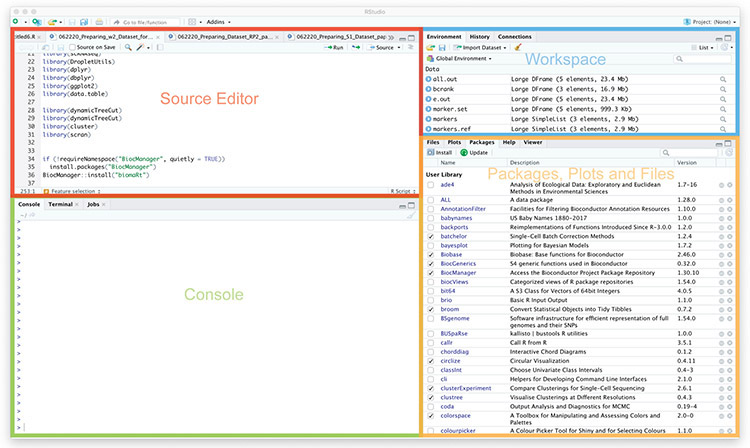Click the Open File folder icon

pyautogui.click(x=52, y=22)
